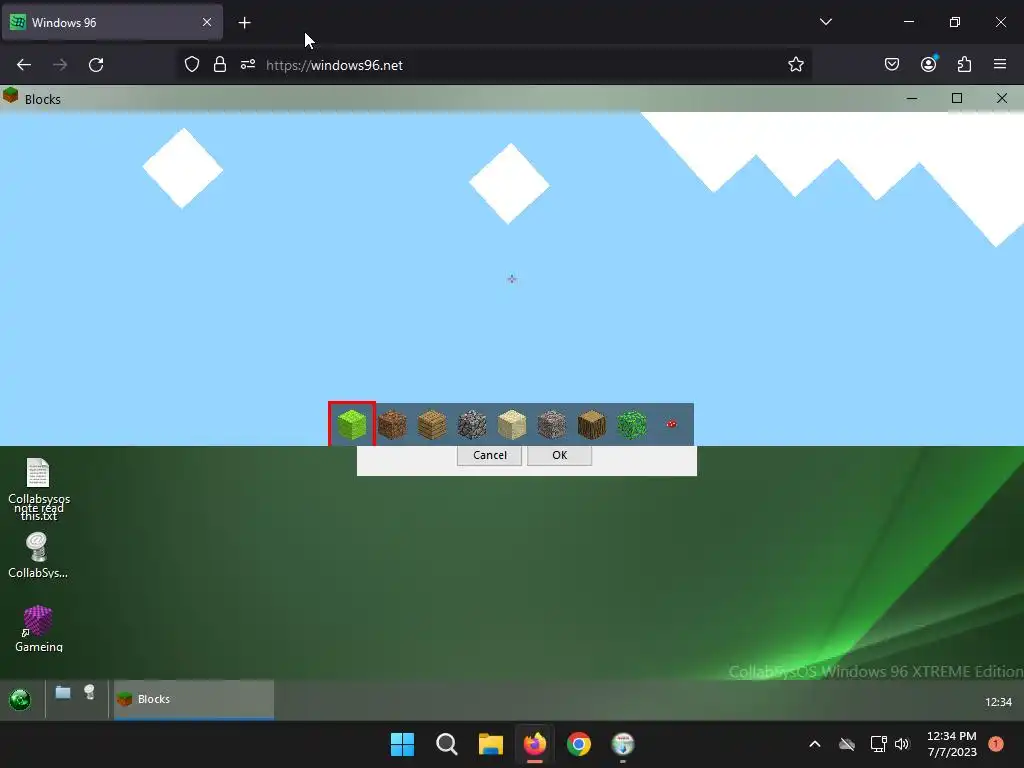
Task: Open the CollabSys desktop shortcut
Action: pyautogui.click(x=38, y=556)
